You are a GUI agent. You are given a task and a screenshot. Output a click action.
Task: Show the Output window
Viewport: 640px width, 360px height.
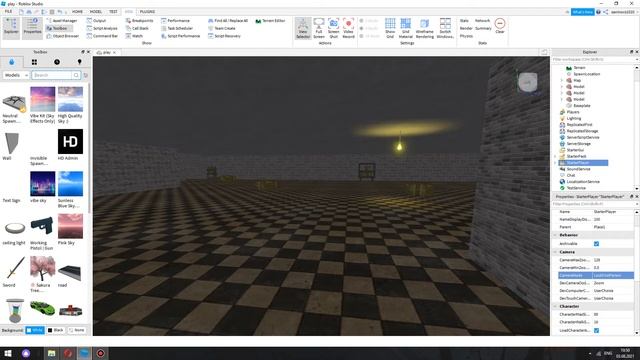(x=96, y=20)
